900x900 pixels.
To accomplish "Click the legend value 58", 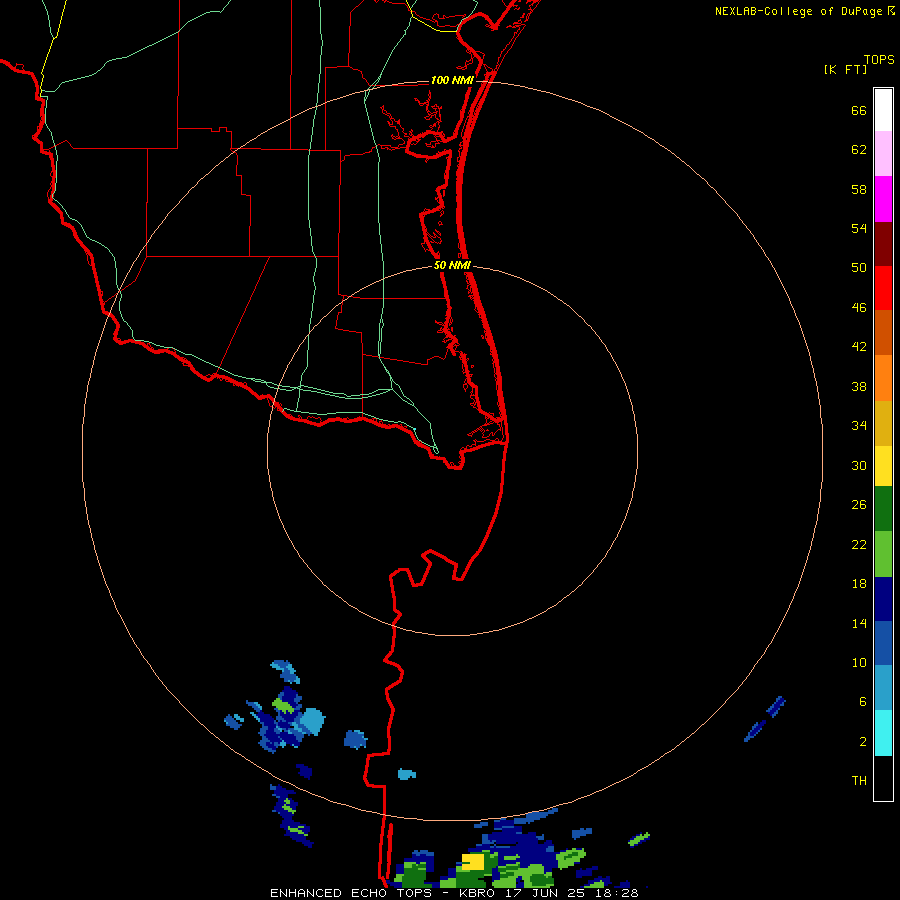I will click(x=859, y=189).
